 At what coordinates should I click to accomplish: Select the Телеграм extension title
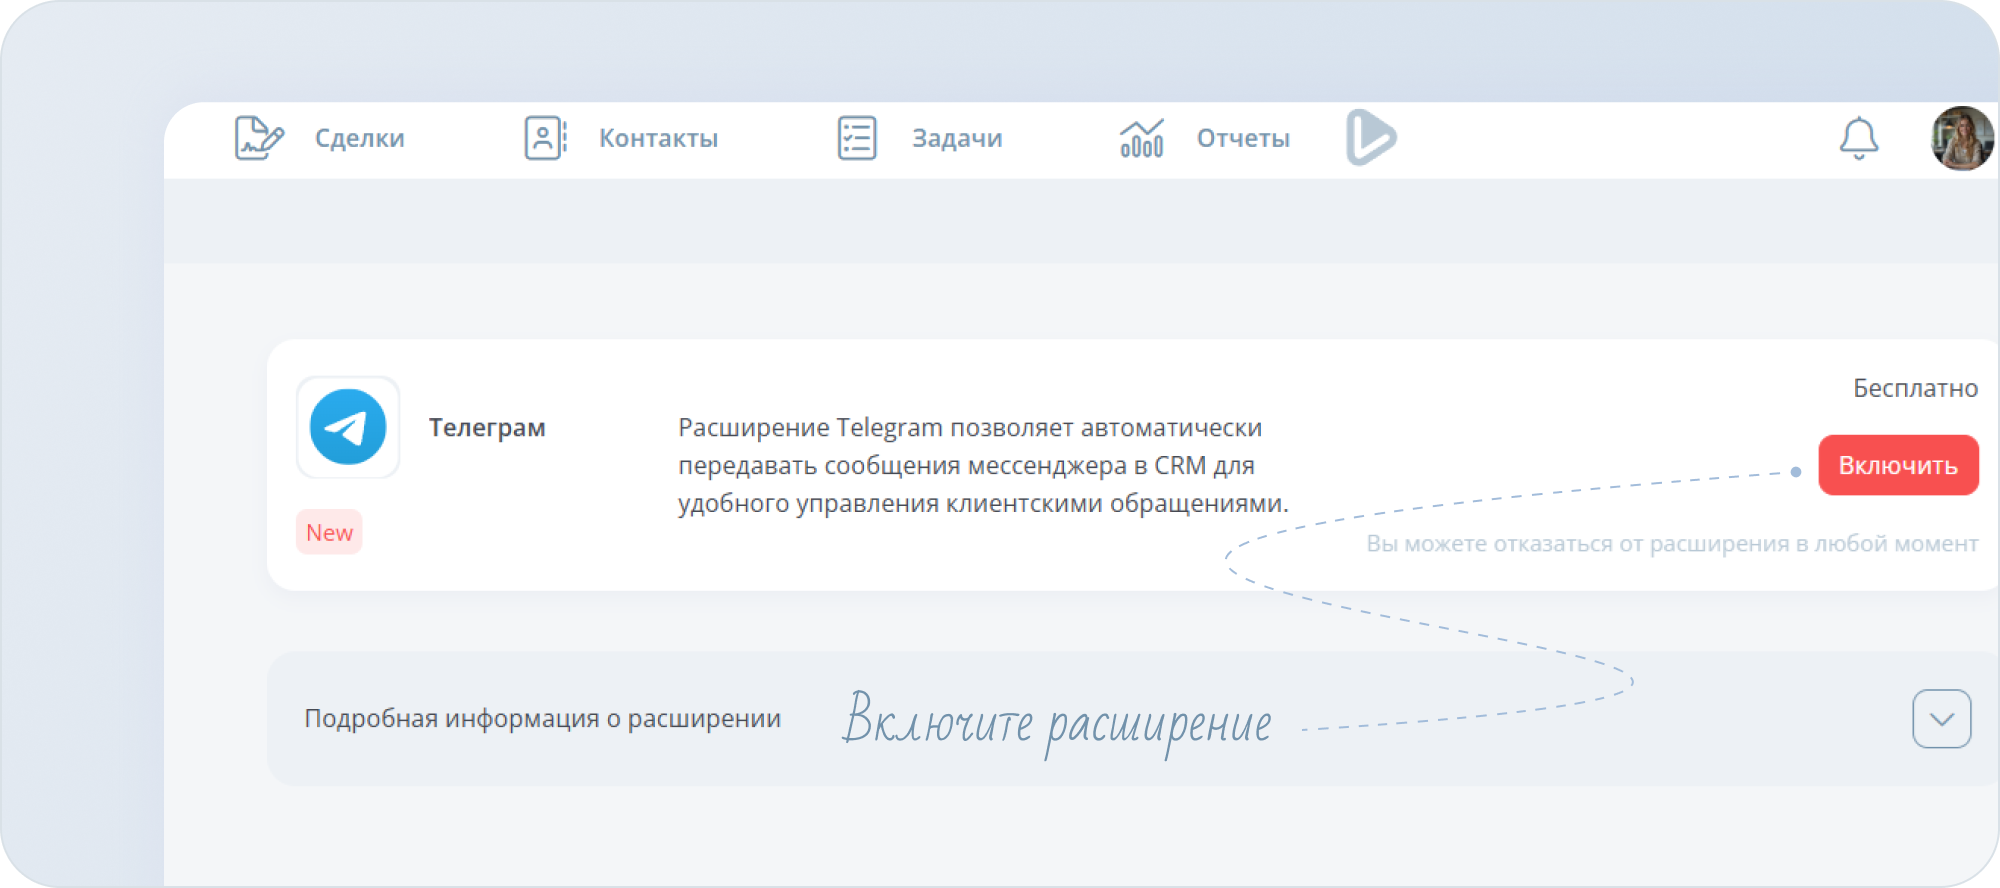[x=487, y=428]
